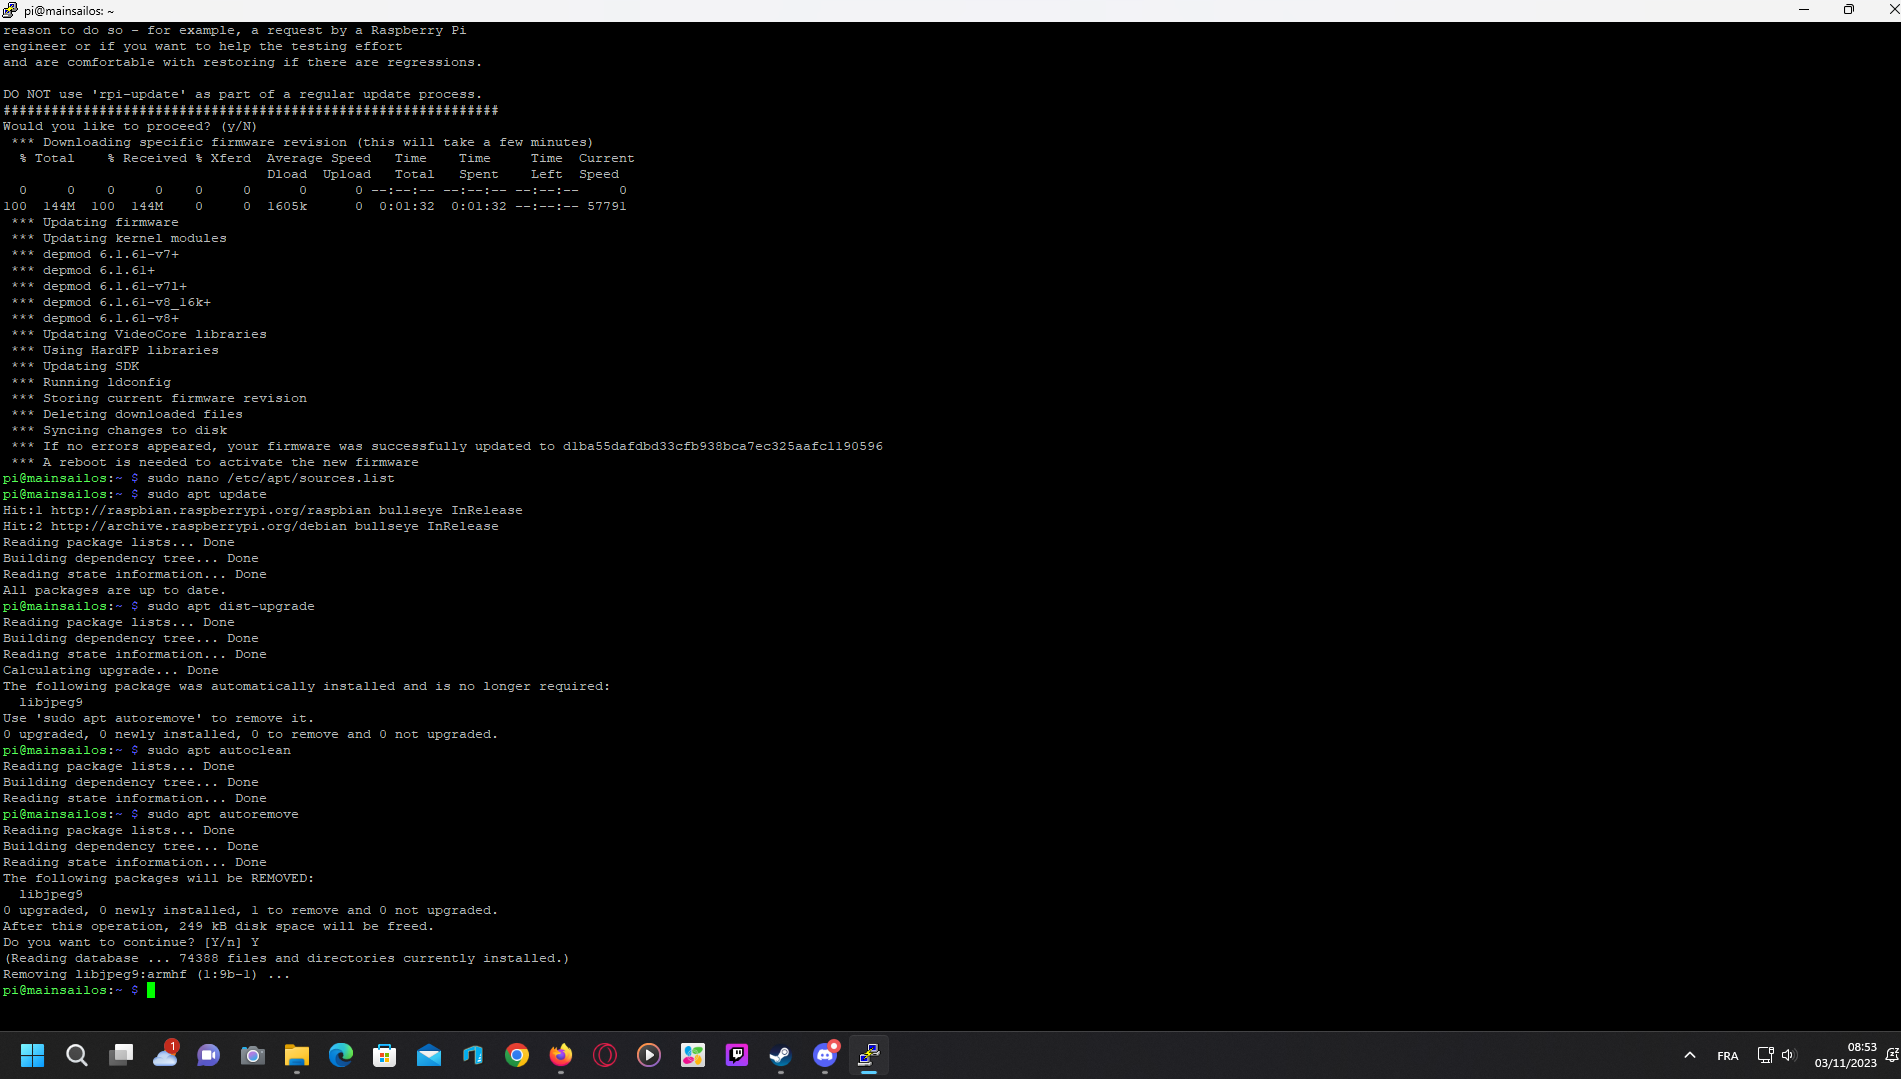Open volume control from speaker icon
1901x1079 pixels.
1789,1055
